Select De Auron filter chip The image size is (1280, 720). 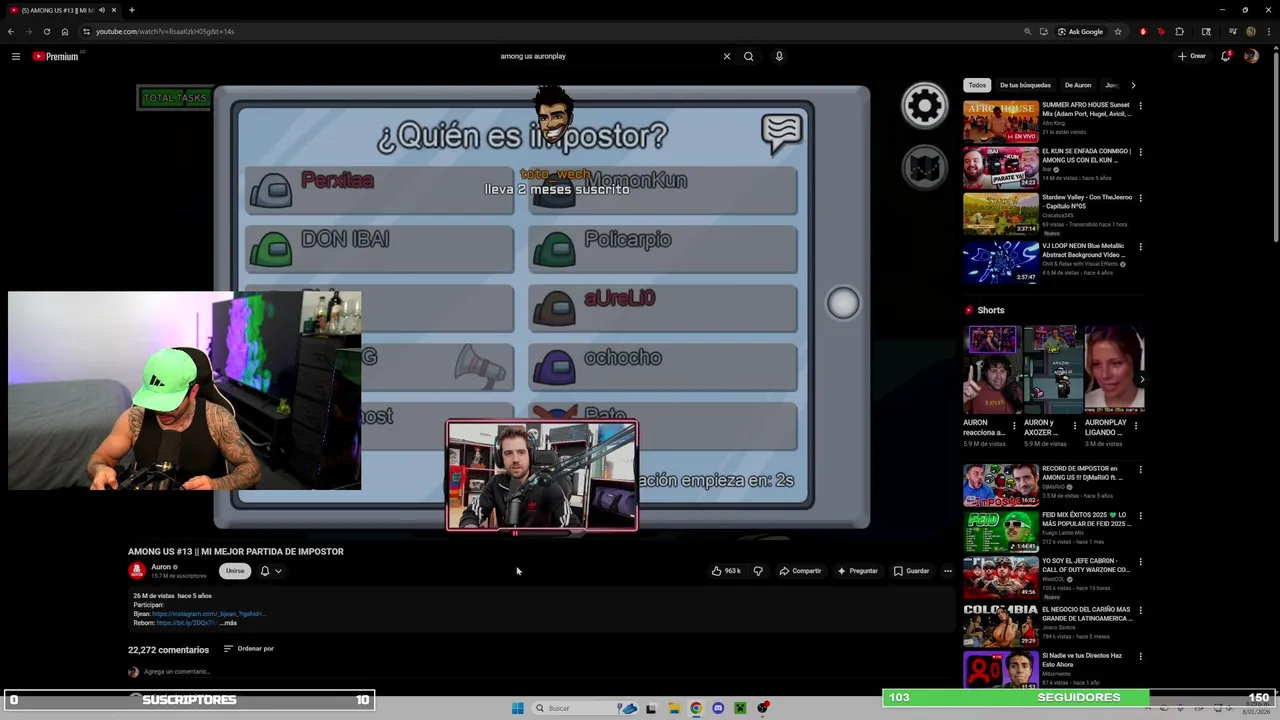(1077, 85)
